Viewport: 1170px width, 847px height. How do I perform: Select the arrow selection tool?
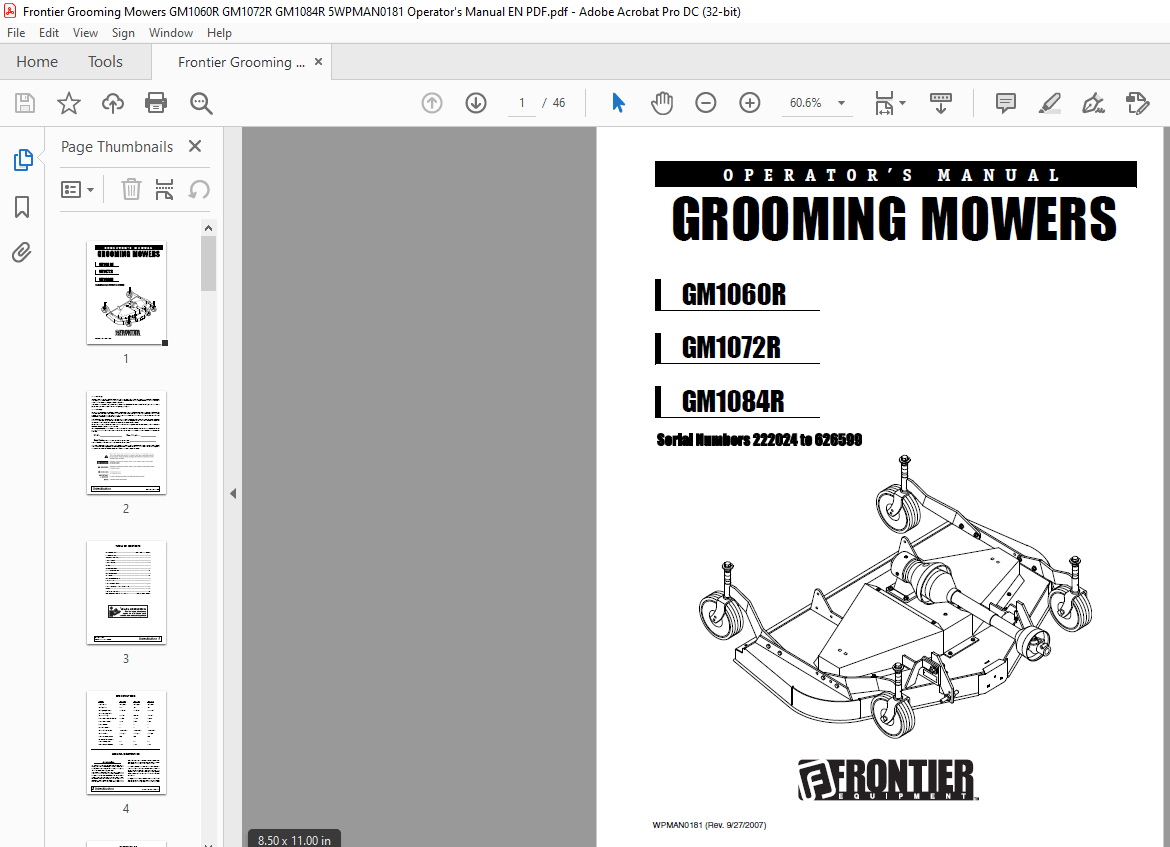tap(618, 103)
